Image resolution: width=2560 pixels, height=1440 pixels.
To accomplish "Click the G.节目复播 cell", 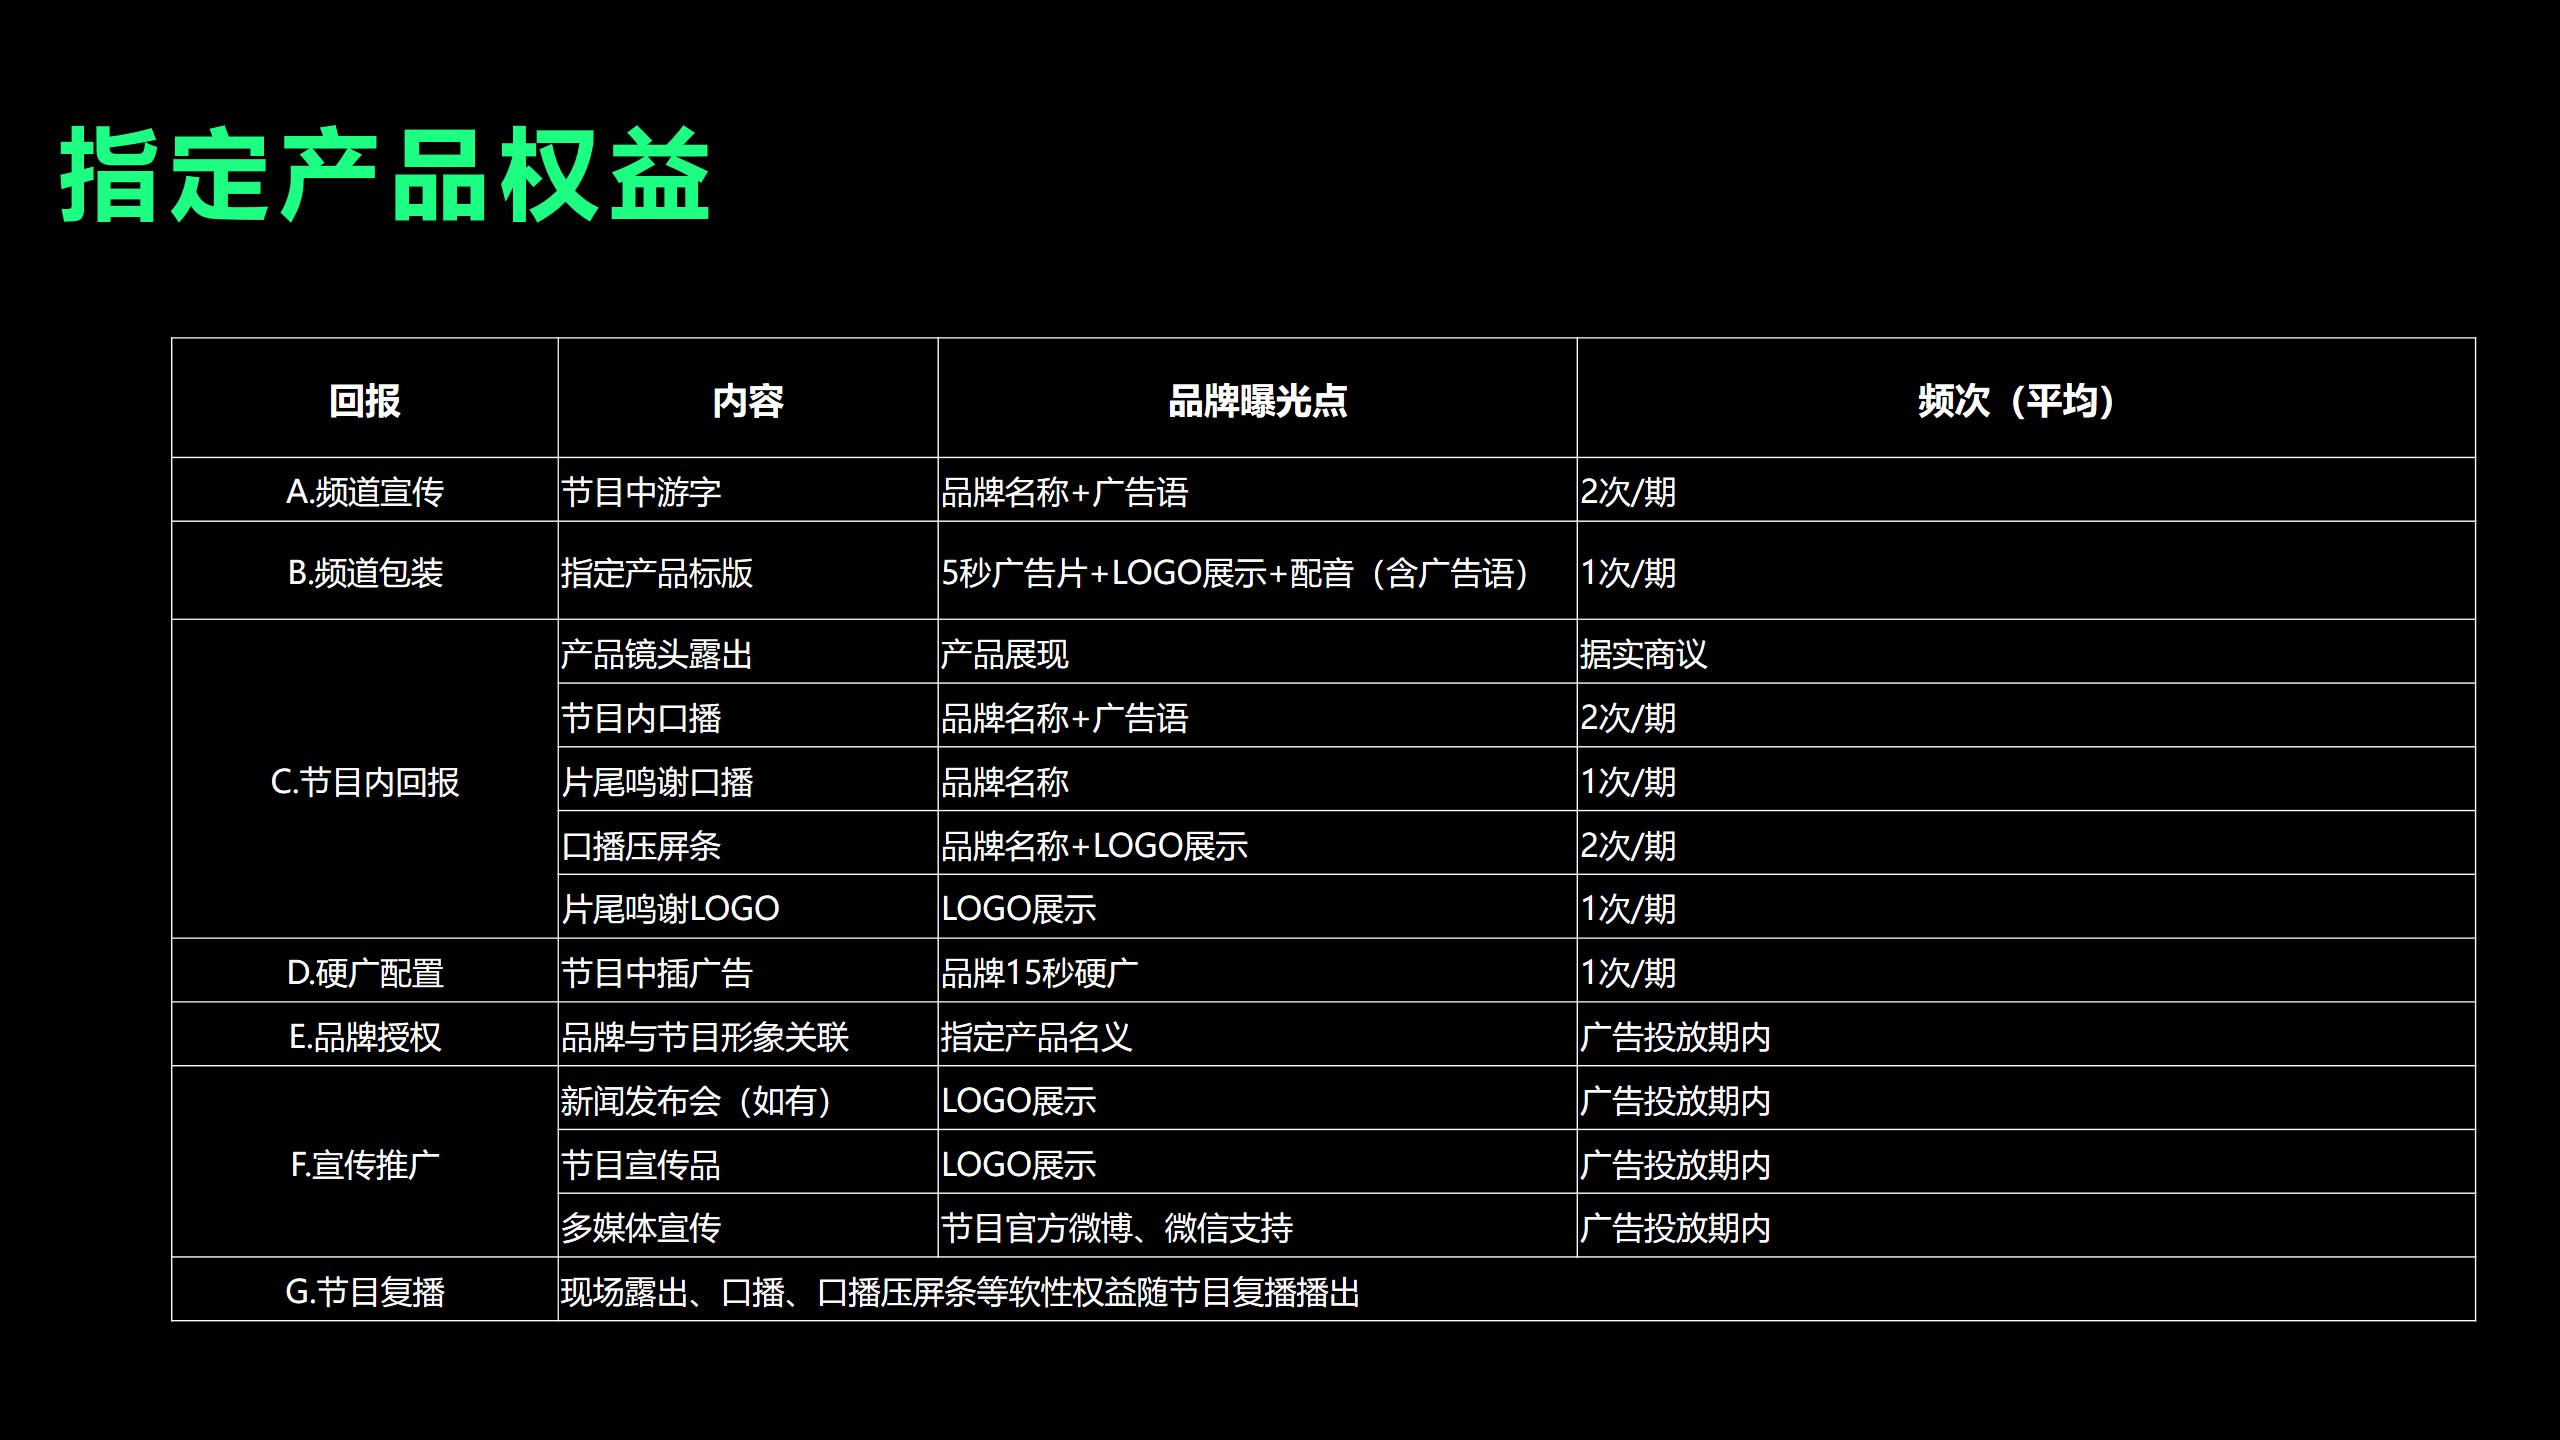I will [x=365, y=1289].
